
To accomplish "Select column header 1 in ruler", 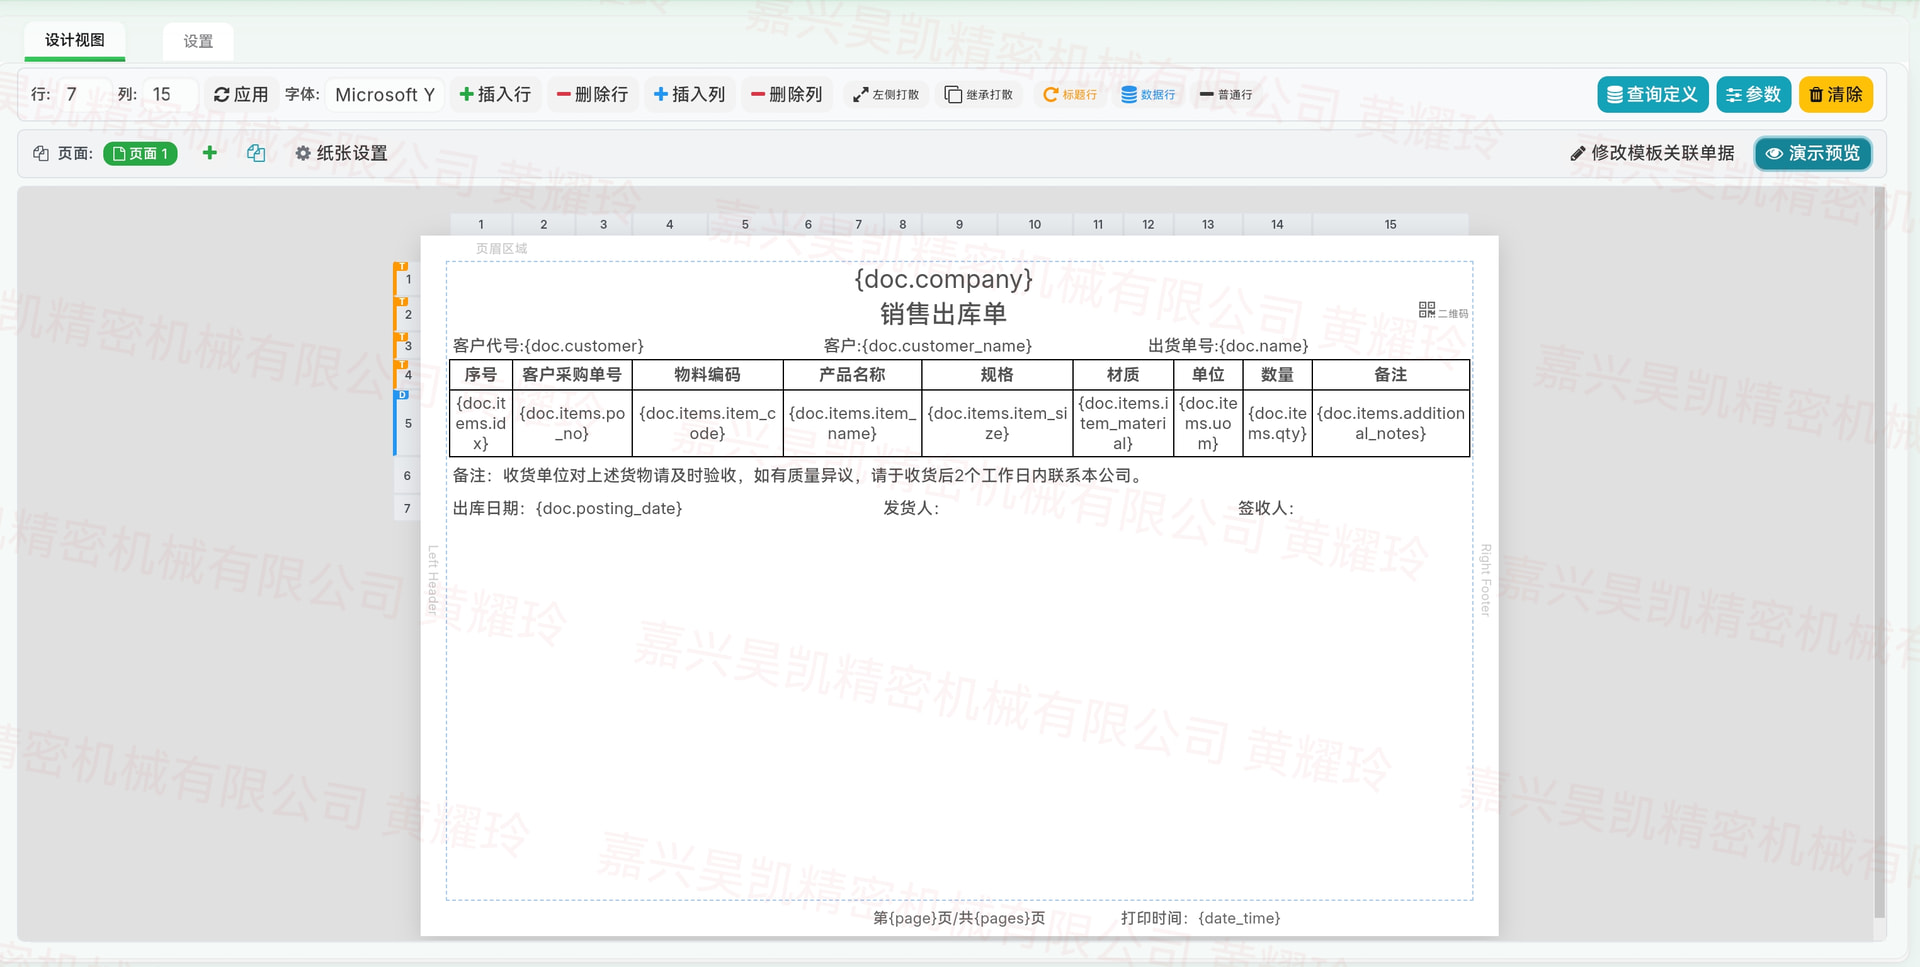I will [481, 224].
